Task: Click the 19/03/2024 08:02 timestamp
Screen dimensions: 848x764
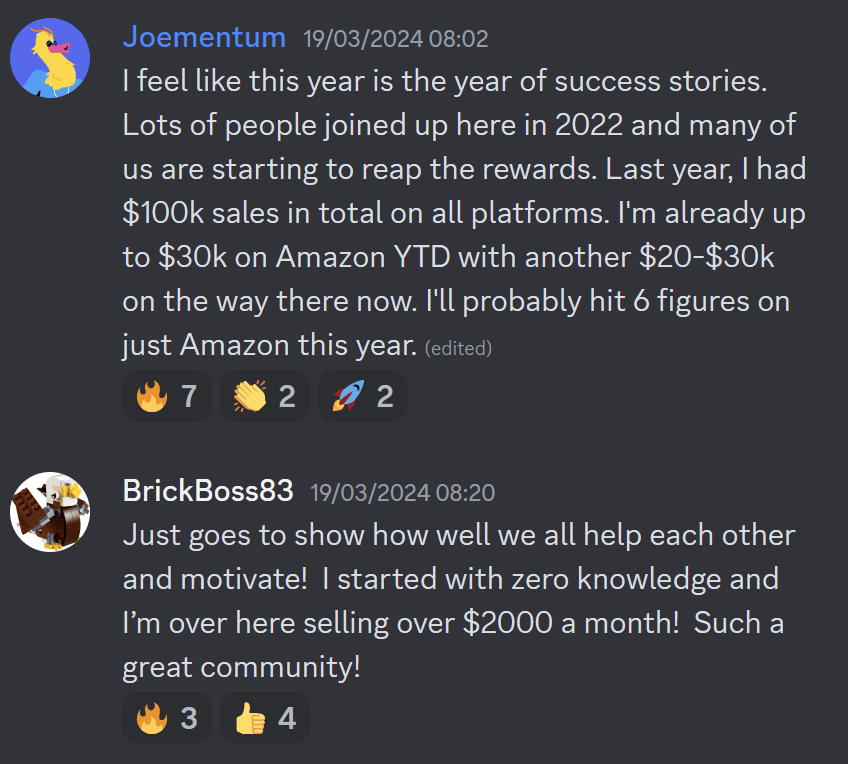Action: (x=396, y=40)
